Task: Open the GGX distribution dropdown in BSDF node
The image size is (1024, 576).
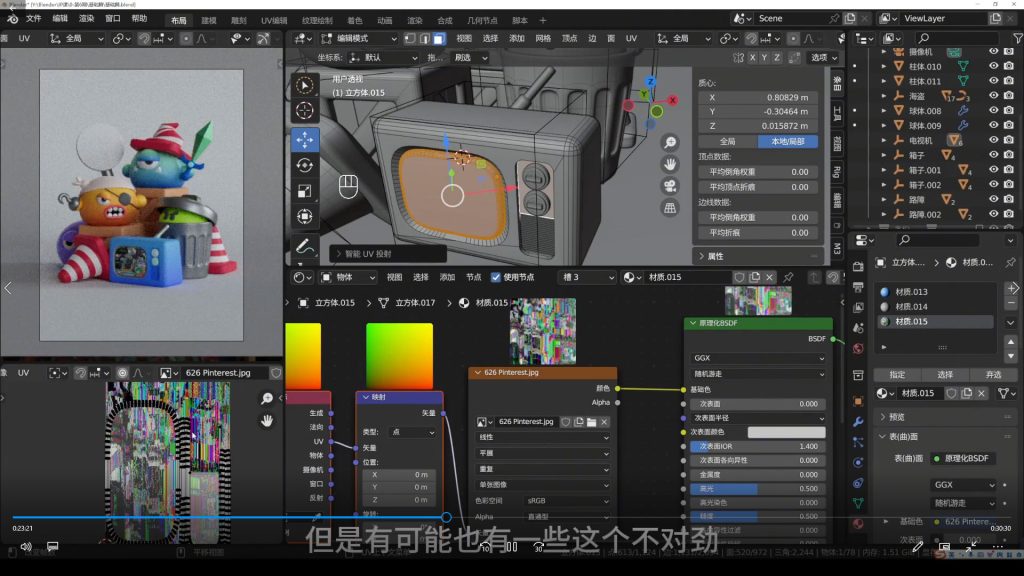Action: [x=759, y=358]
